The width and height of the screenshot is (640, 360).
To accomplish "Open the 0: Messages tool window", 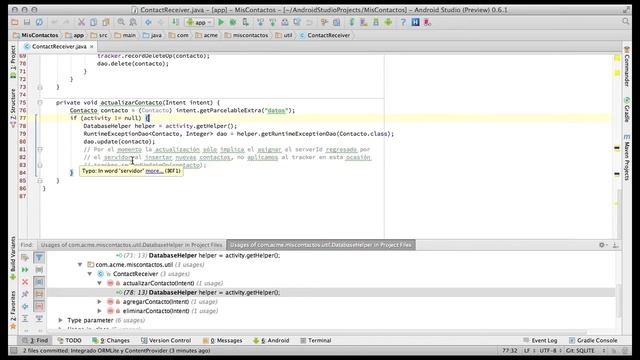I will point(222,340).
